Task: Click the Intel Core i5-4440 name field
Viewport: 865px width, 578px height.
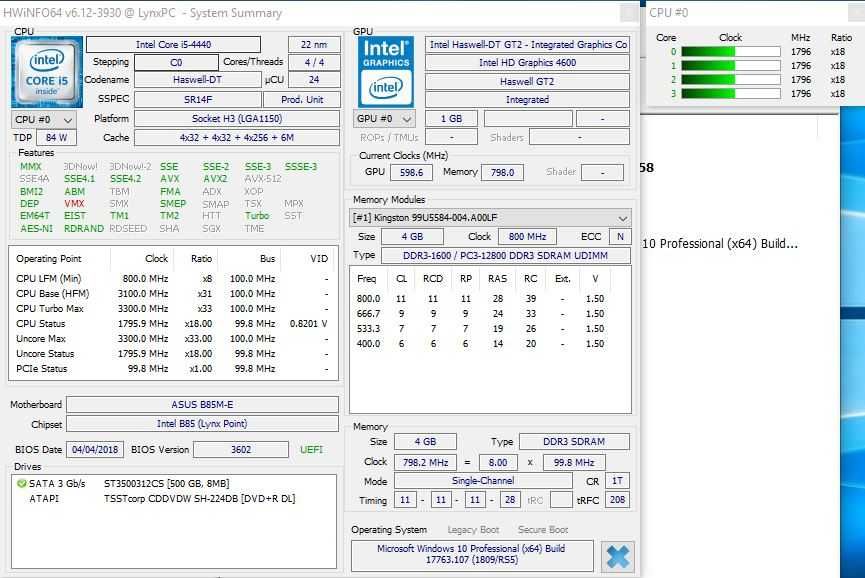Action: (173, 45)
